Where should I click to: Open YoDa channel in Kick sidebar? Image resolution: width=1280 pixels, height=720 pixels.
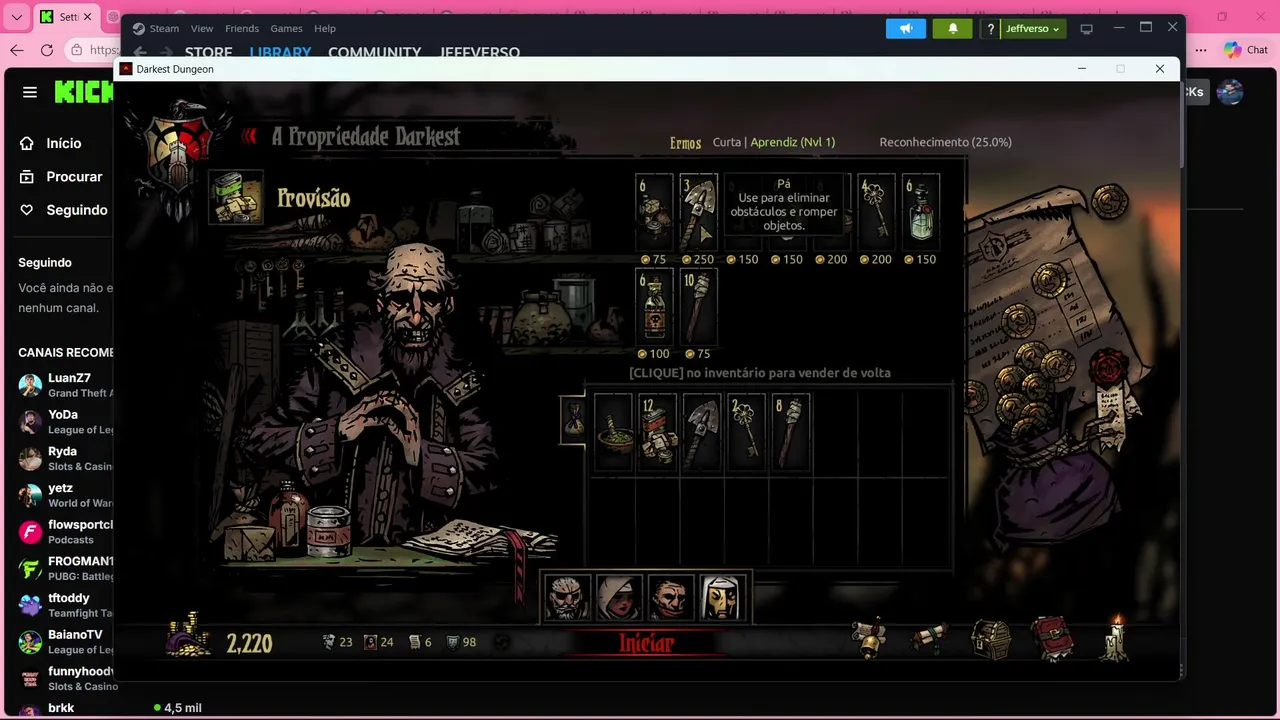(x=65, y=421)
